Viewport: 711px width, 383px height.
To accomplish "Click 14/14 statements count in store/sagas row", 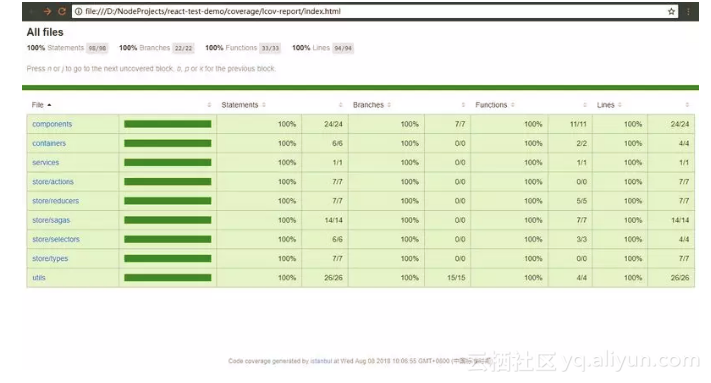I will pyautogui.click(x=333, y=220).
